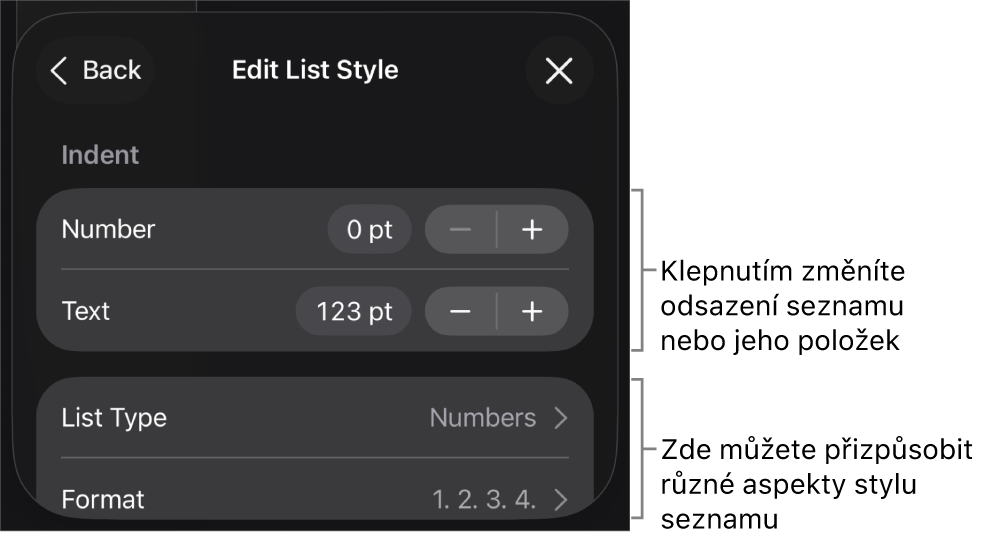Increase the Number indent with plus

[x=532, y=230]
